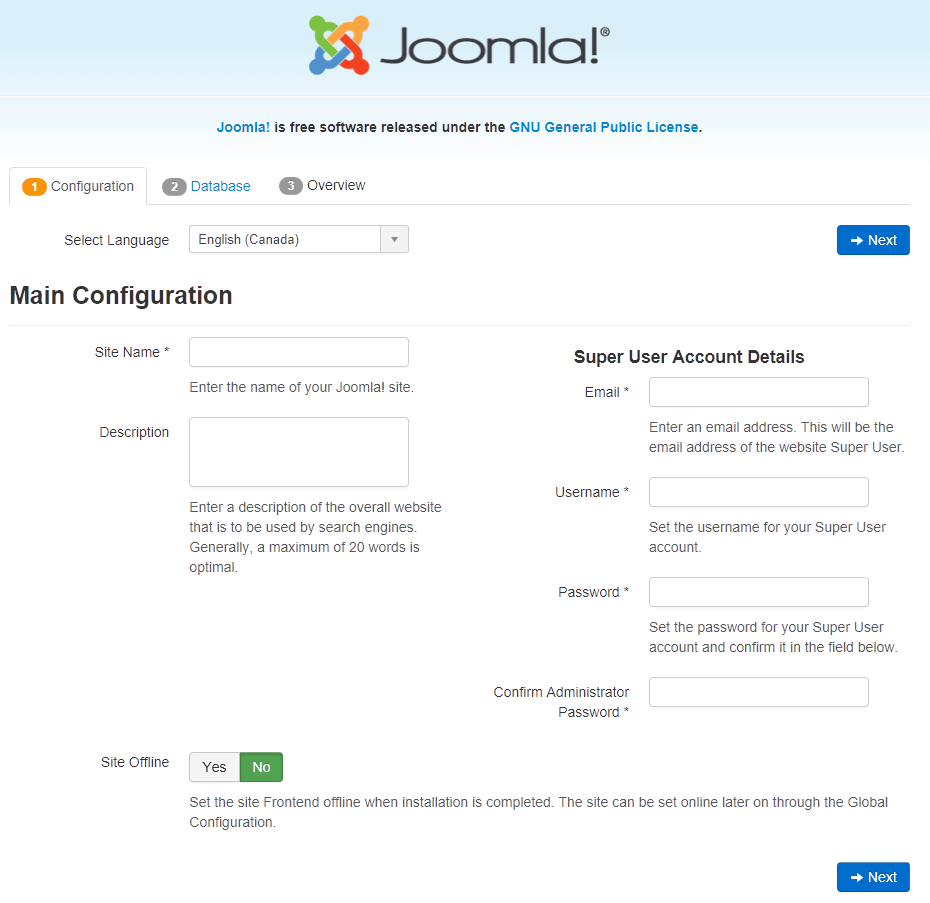Image resolution: width=930 pixels, height=903 pixels.
Task: Focus the Site Name input field
Action: 299,352
